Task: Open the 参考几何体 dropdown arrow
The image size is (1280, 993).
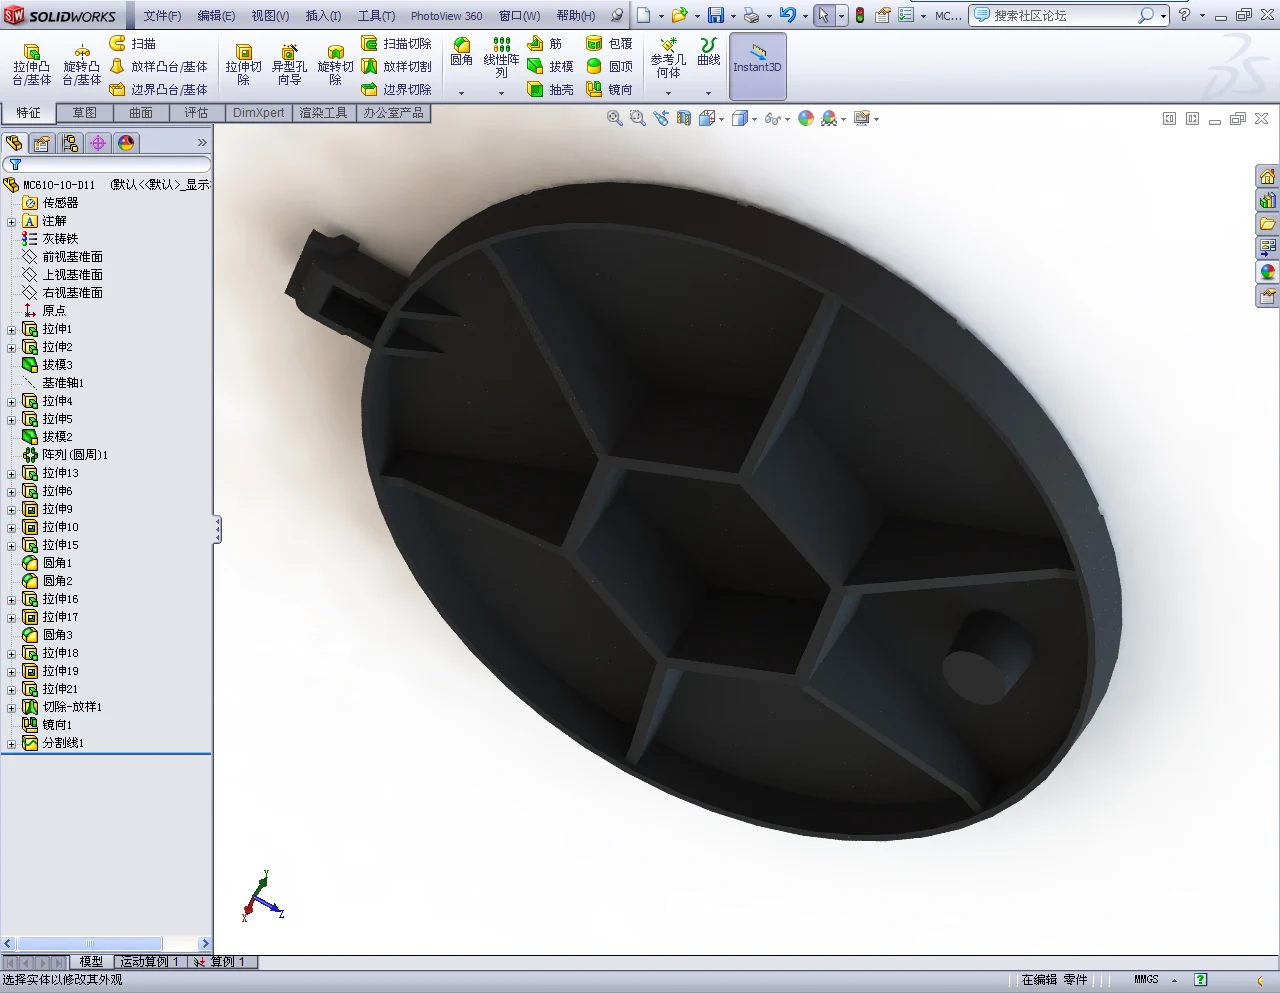Action: (x=668, y=93)
